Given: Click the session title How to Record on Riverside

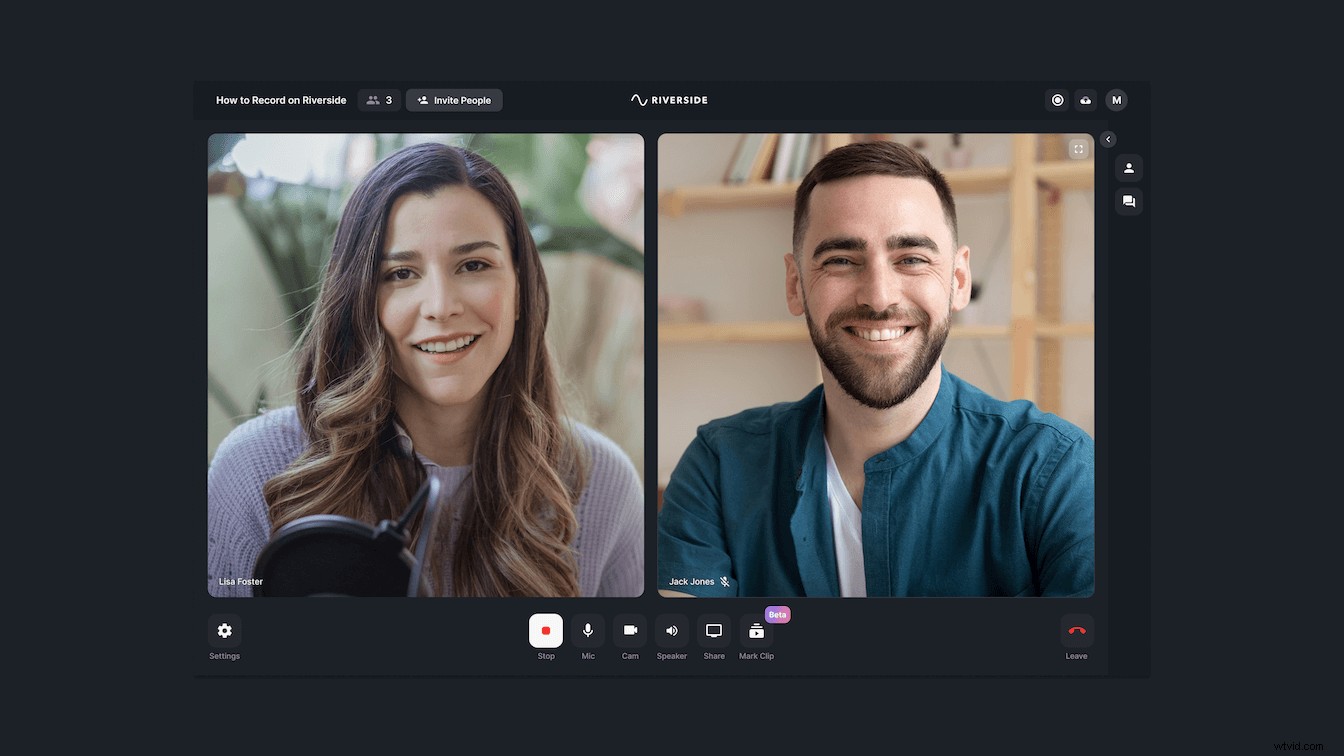Looking at the screenshot, I should tap(280, 100).
